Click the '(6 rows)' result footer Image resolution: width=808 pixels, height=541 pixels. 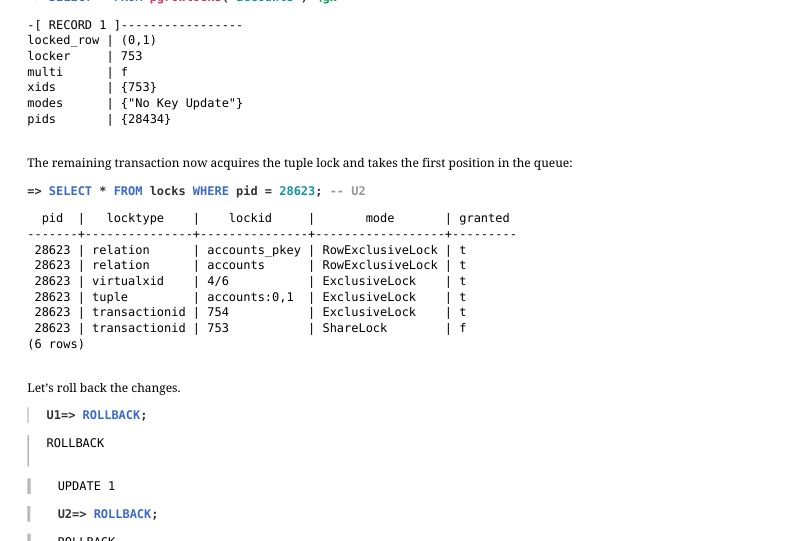56,344
